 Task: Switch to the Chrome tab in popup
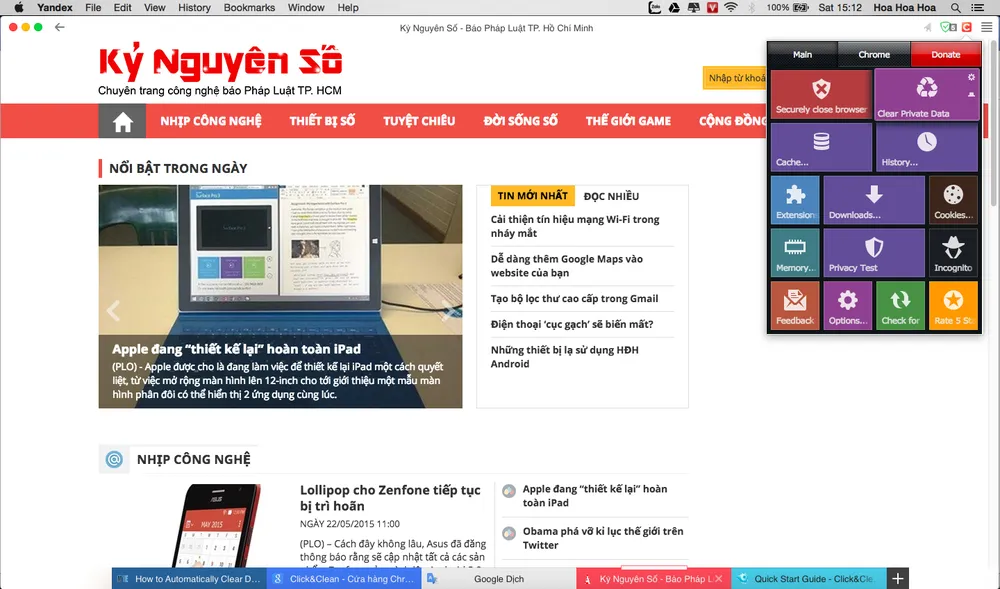(x=873, y=55)
